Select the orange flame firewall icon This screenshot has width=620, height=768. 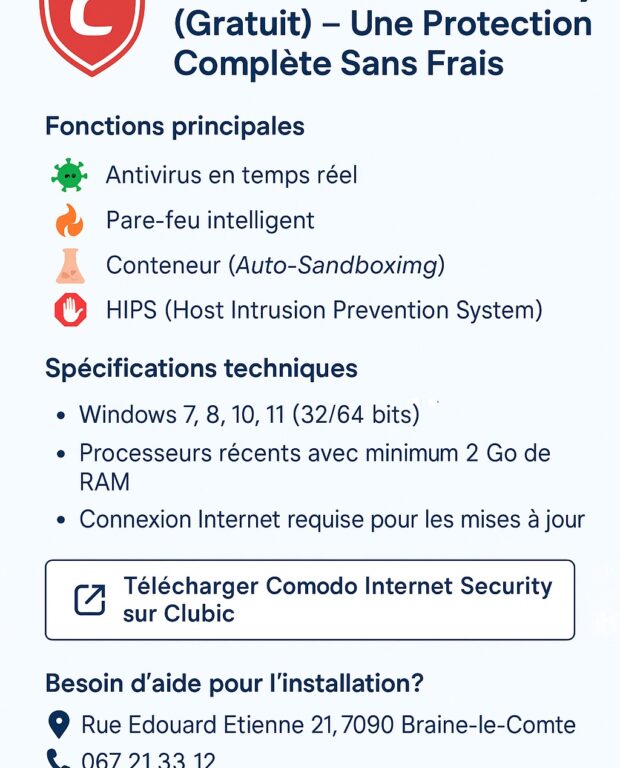(70, 220)
